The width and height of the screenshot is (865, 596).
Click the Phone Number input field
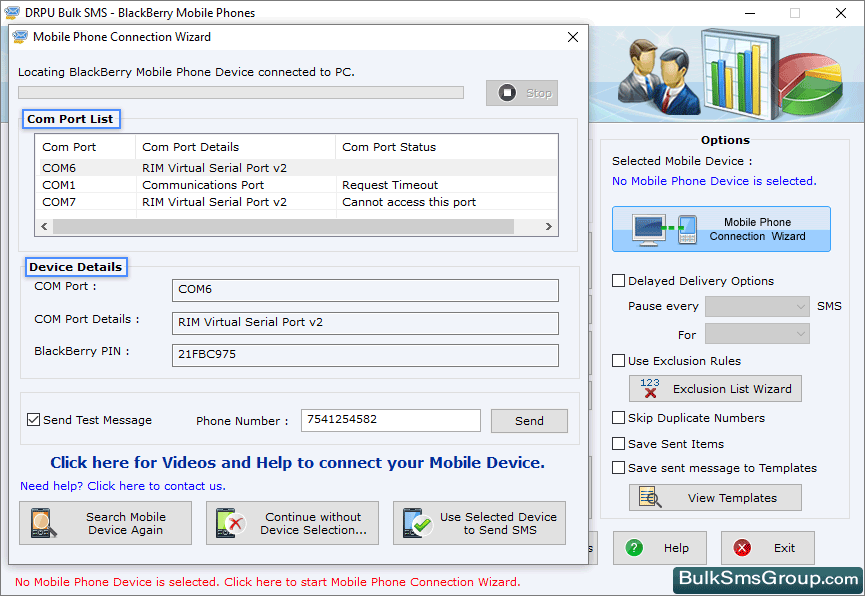pyautogui.click(x=391, y=421)
